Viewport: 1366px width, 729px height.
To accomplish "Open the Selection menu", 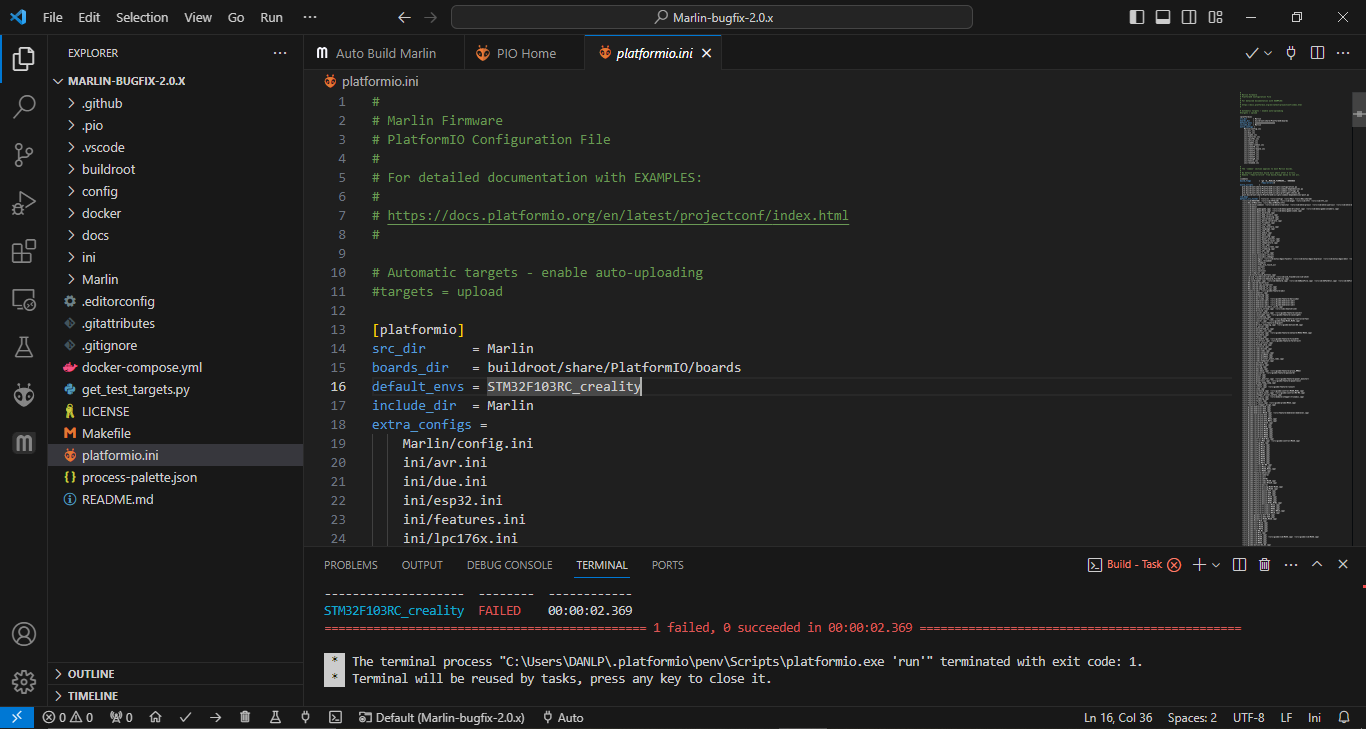I will tap(142, 17).
